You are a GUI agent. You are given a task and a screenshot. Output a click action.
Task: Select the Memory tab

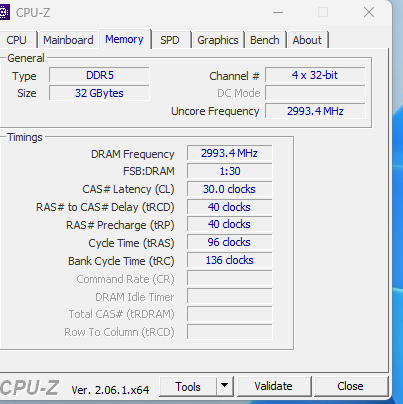pyautogui.click(x=124, y=39)
